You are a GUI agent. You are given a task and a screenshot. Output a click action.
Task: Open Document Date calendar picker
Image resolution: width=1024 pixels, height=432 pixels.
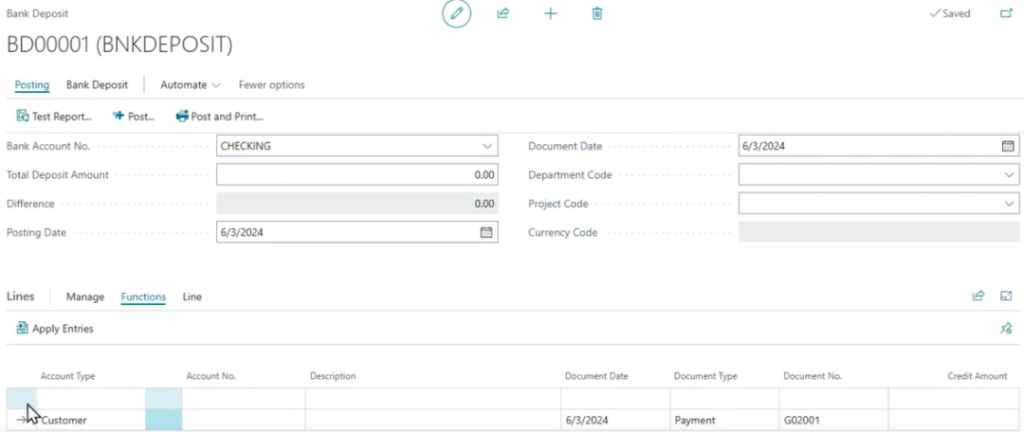coord(1008,146)
